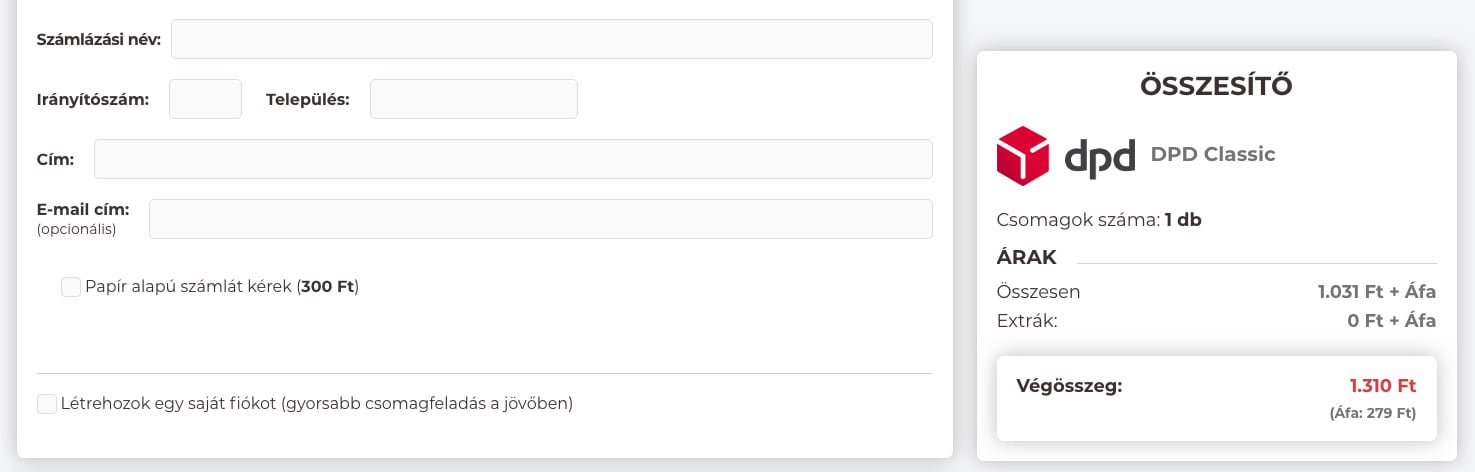The image size is (1475, 472).
Task: Click the Csomagok száma 1 db line
Action: tap(1099, 220)
